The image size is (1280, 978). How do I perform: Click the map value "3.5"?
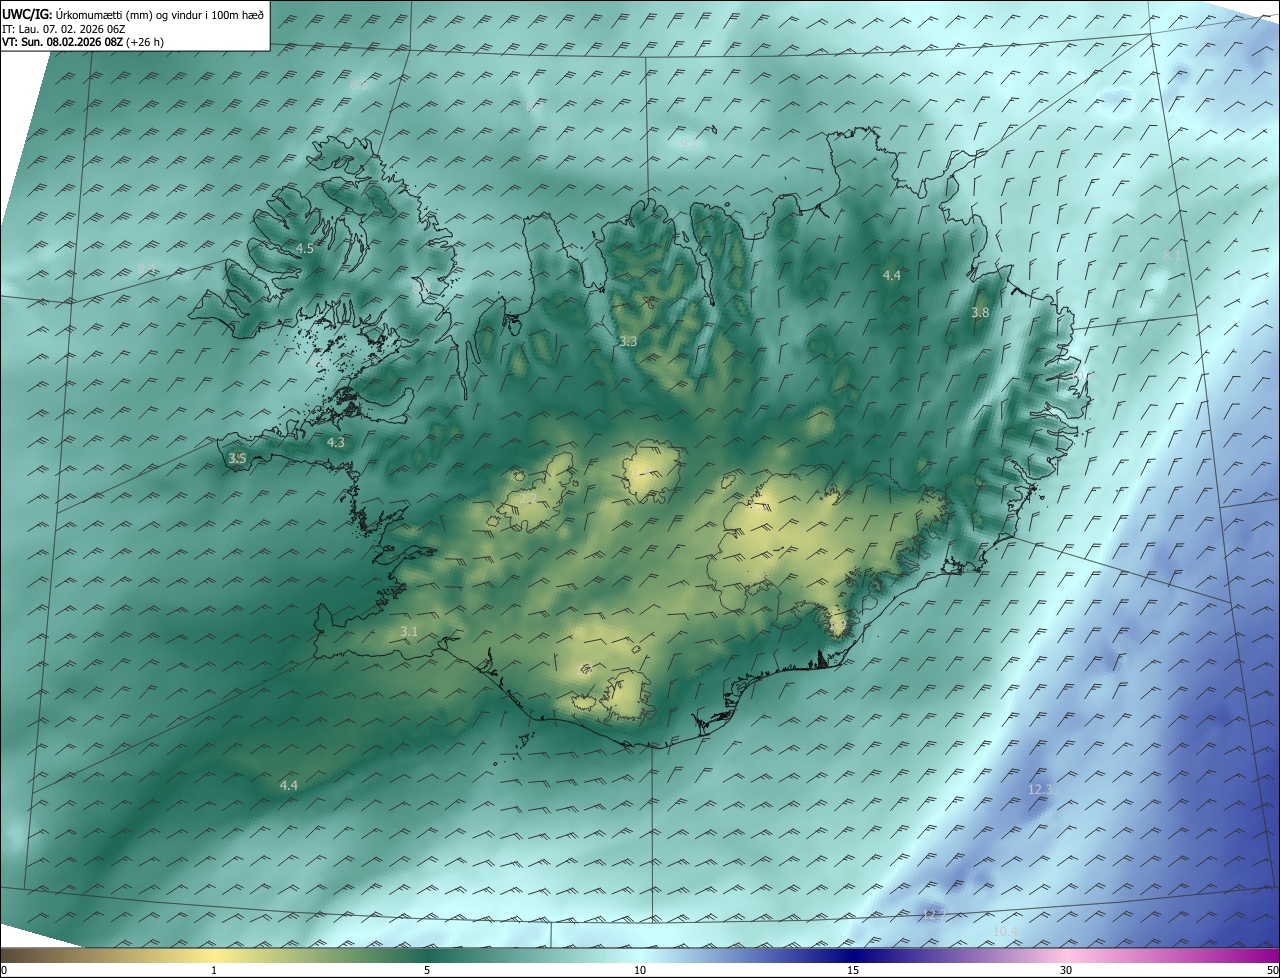(237, 458)
